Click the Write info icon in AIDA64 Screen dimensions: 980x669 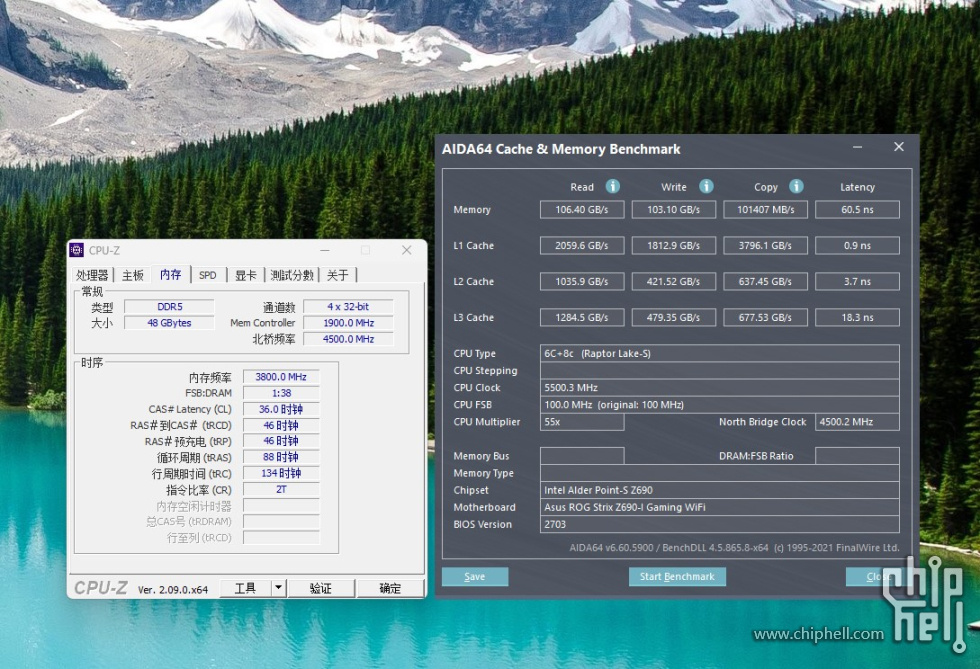tap(706, 186)
